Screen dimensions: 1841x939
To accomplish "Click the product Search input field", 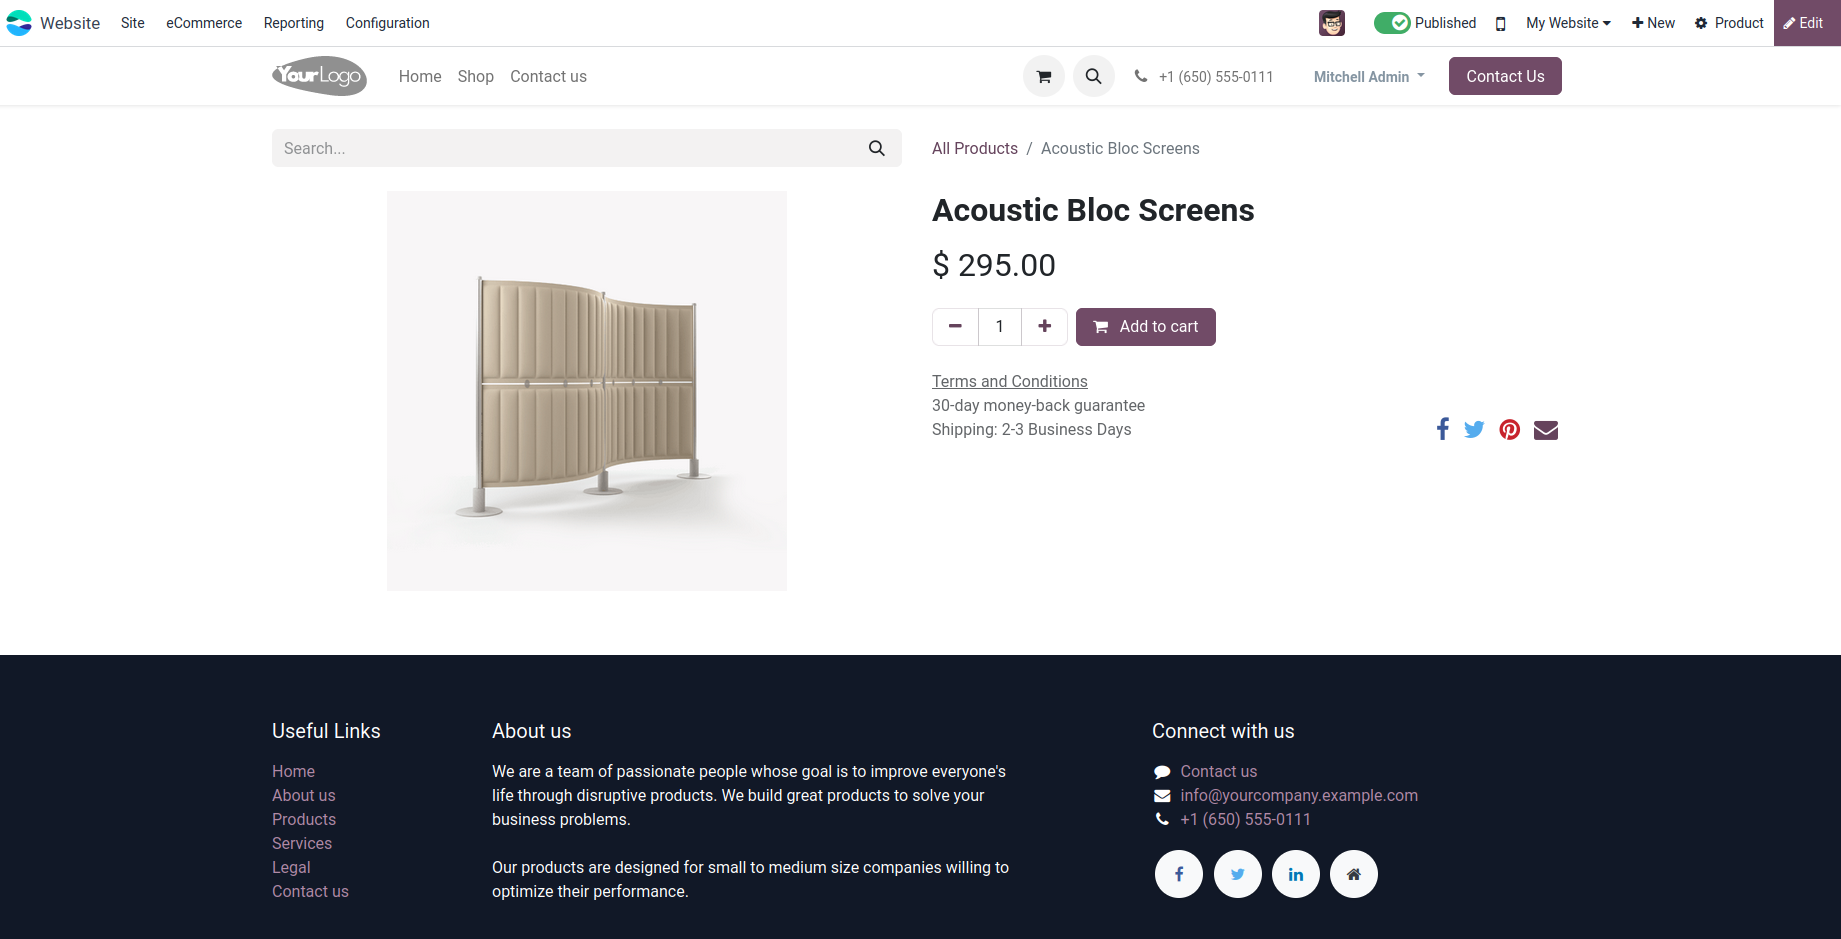I will click(570, 148).
